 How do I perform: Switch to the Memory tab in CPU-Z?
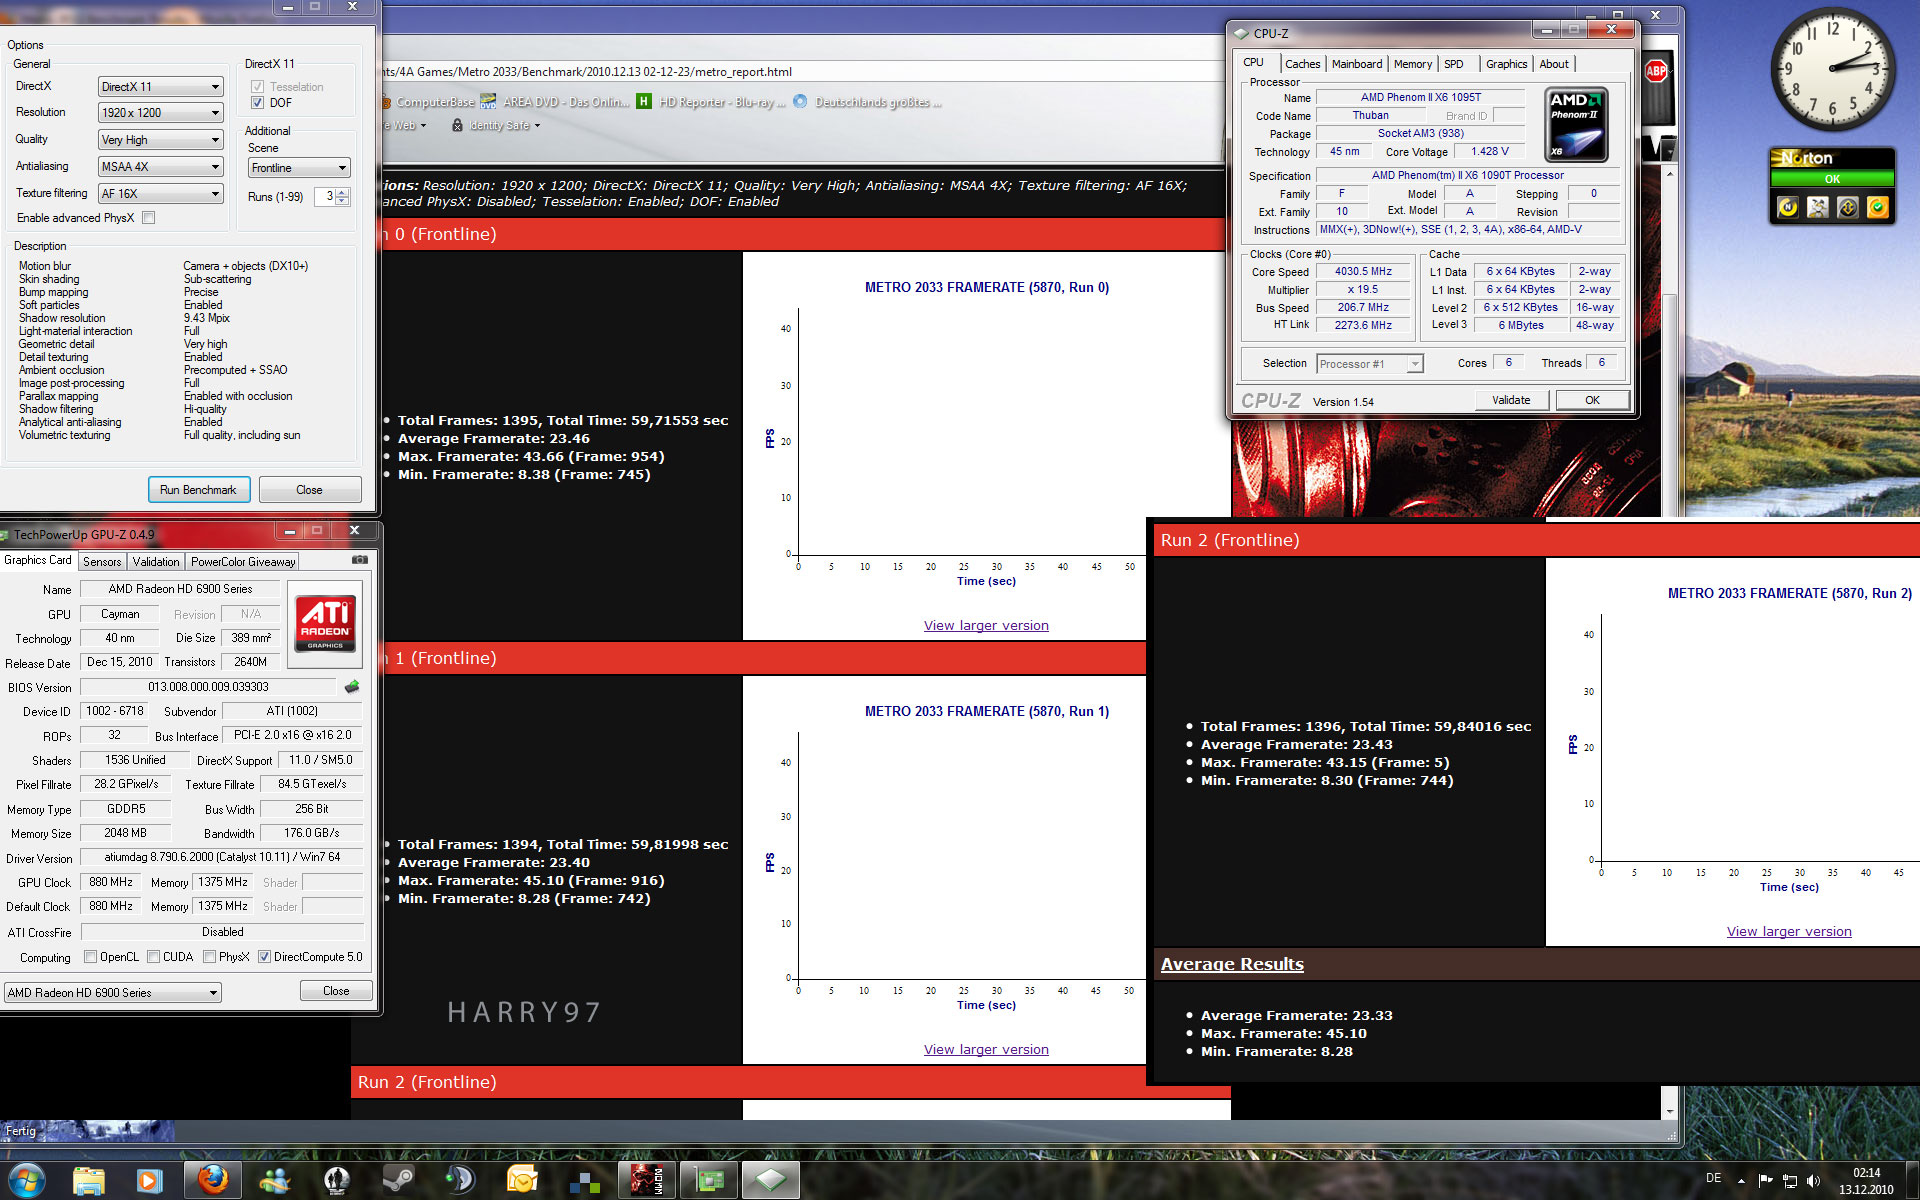point(1413,64)
